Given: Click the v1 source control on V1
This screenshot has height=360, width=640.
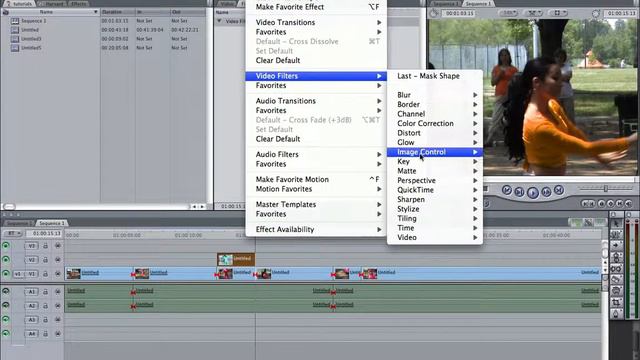Looking at the screenshot, I should pyautogui.click(x=18, y=274).
